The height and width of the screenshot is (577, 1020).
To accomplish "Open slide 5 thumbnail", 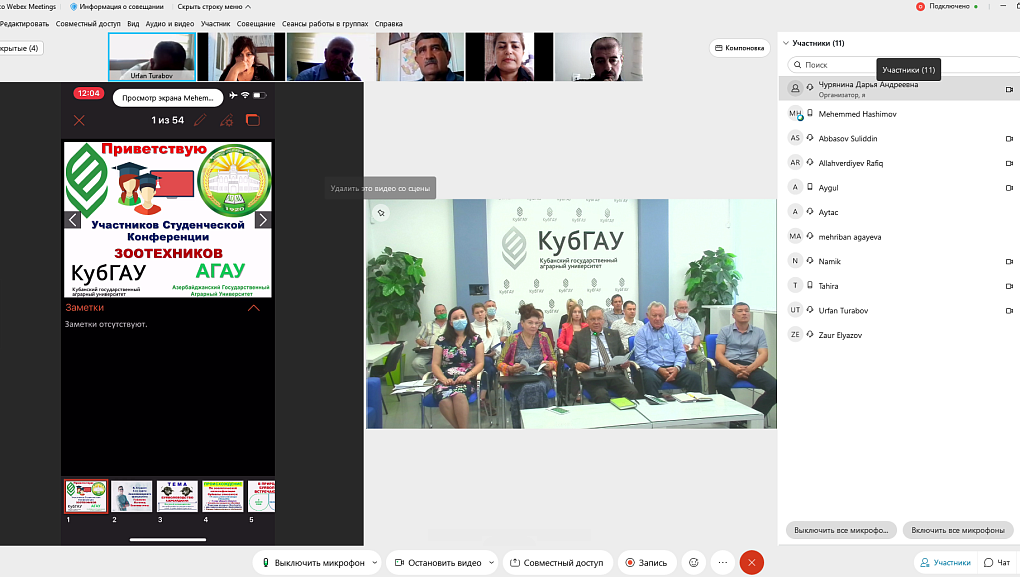I will pos(262,496).
